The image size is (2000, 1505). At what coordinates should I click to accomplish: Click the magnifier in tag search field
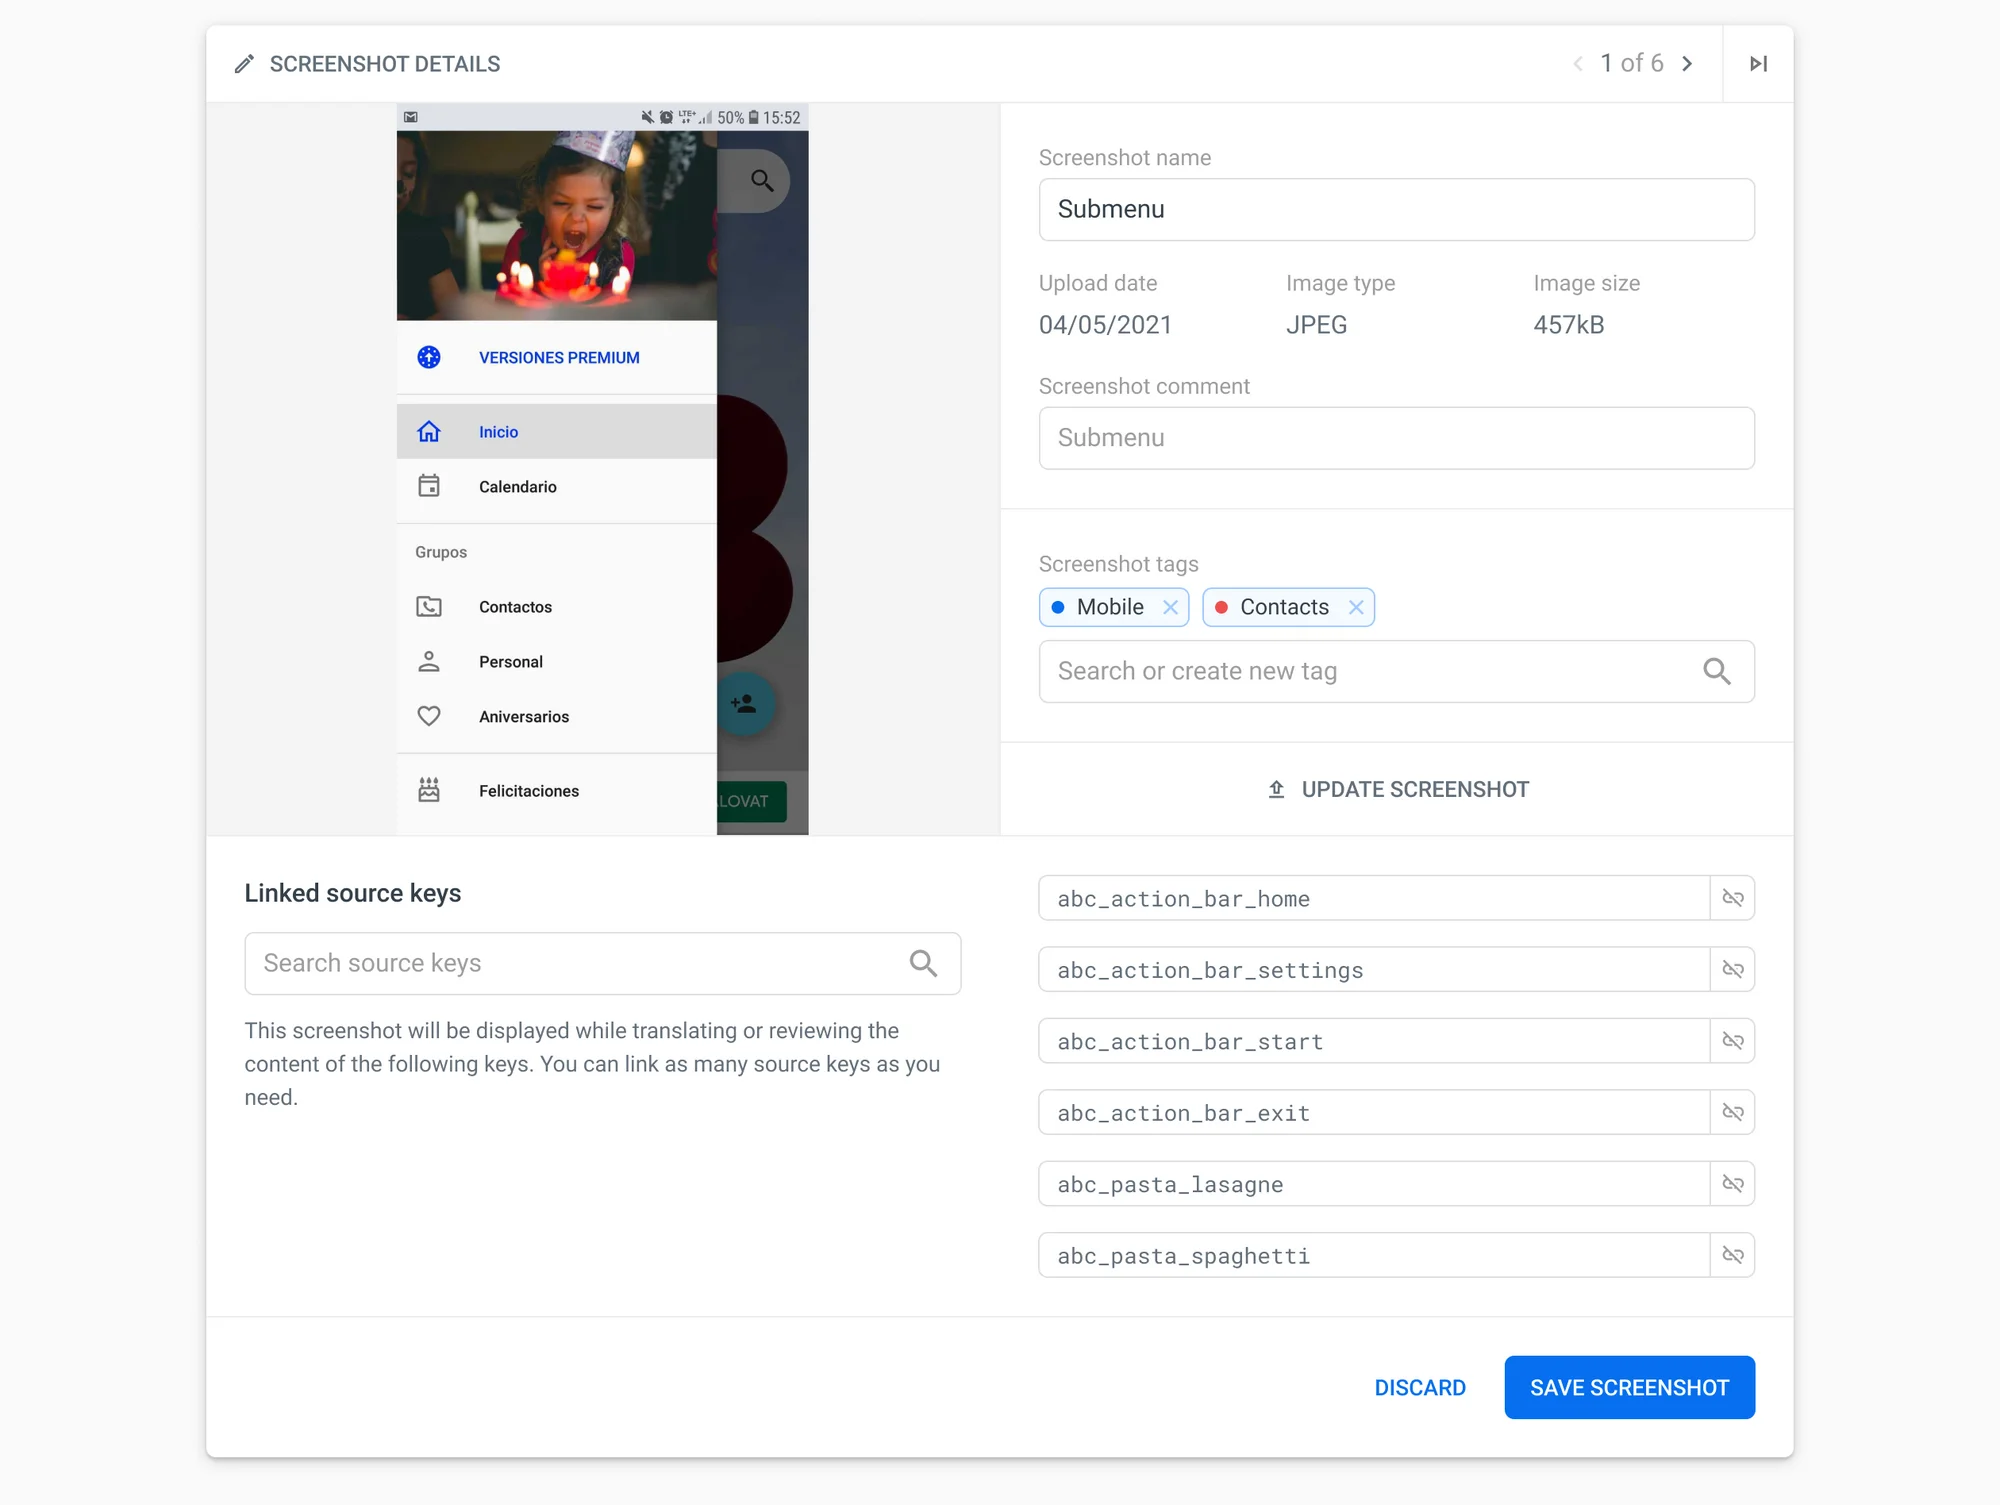[1717, 671]
